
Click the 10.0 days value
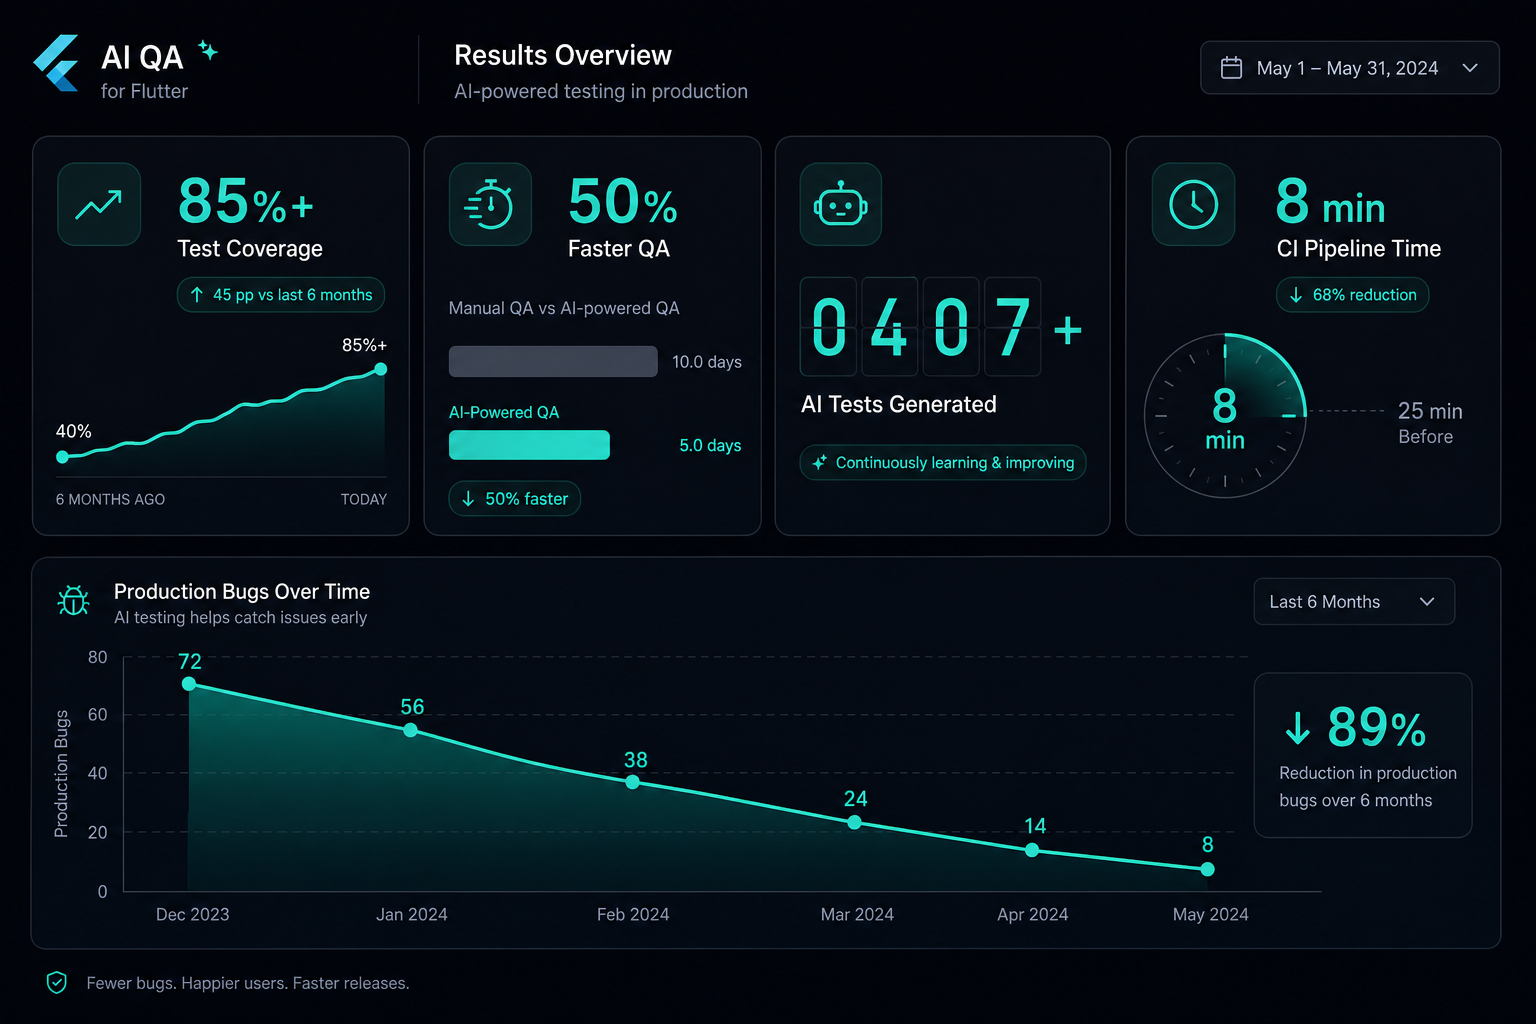tap(707, 362)
